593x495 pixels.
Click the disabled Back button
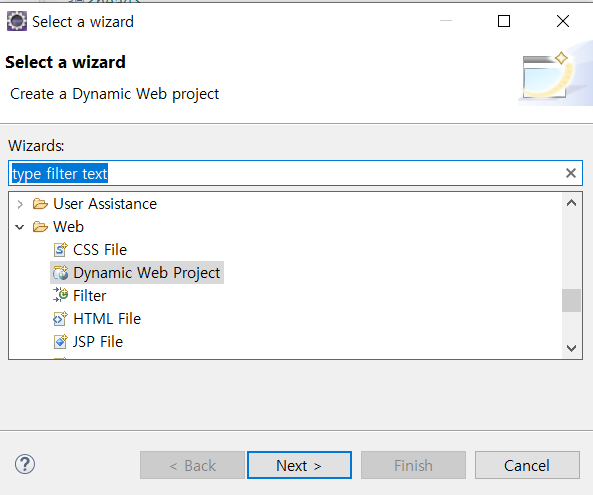(192, 465)
